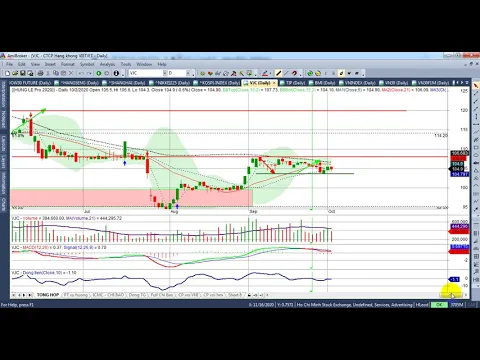Viewport: 480px width, 360px height.
Task: Select the red arrow select tool in right toolbar
Action: (476, 86)
